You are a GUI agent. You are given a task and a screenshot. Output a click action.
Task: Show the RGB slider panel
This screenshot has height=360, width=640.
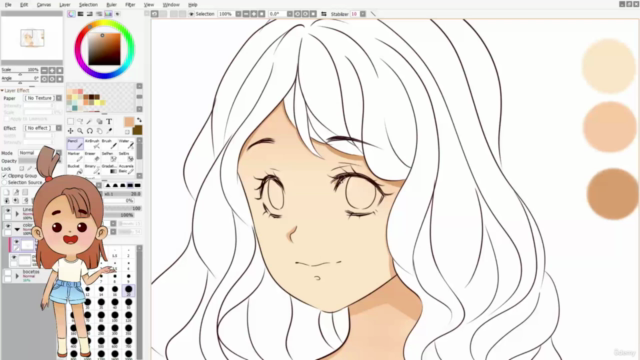[80, 14]
